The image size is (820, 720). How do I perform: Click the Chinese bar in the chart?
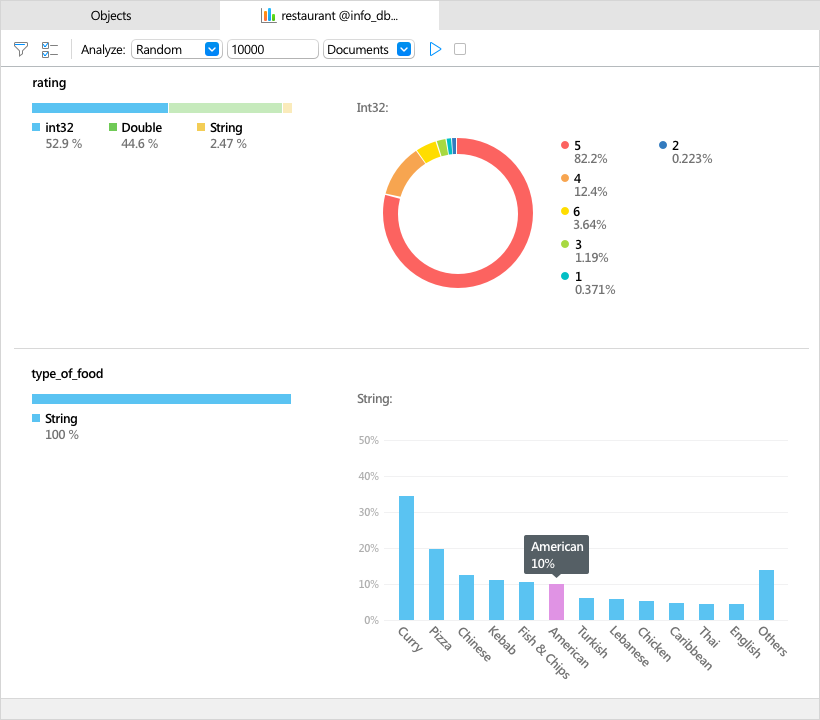466,598
